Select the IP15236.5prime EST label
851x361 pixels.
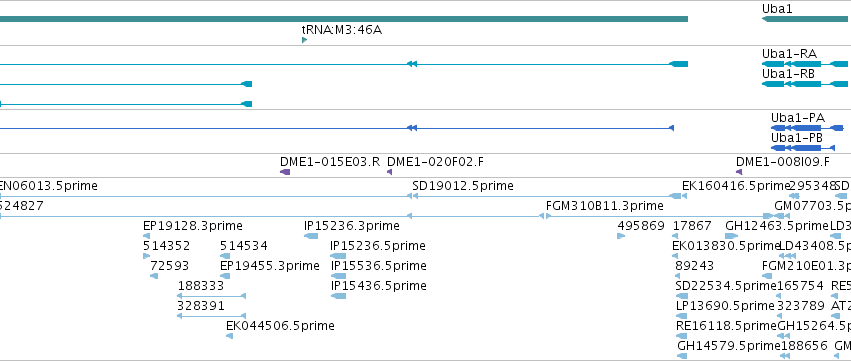(378, 246)
